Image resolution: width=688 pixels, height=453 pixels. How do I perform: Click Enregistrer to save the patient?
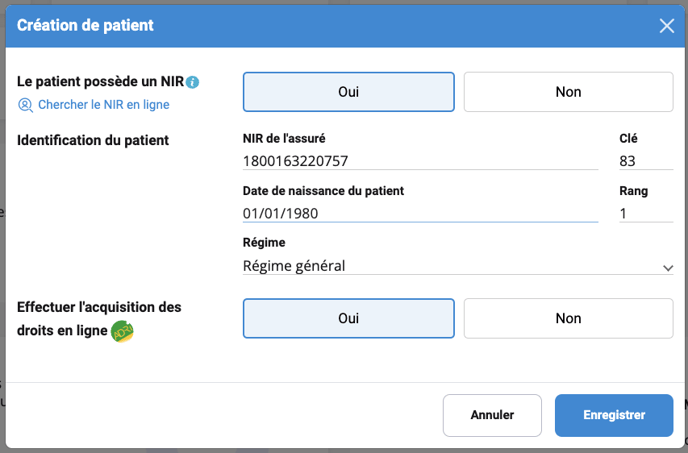[x=614, y=414]
